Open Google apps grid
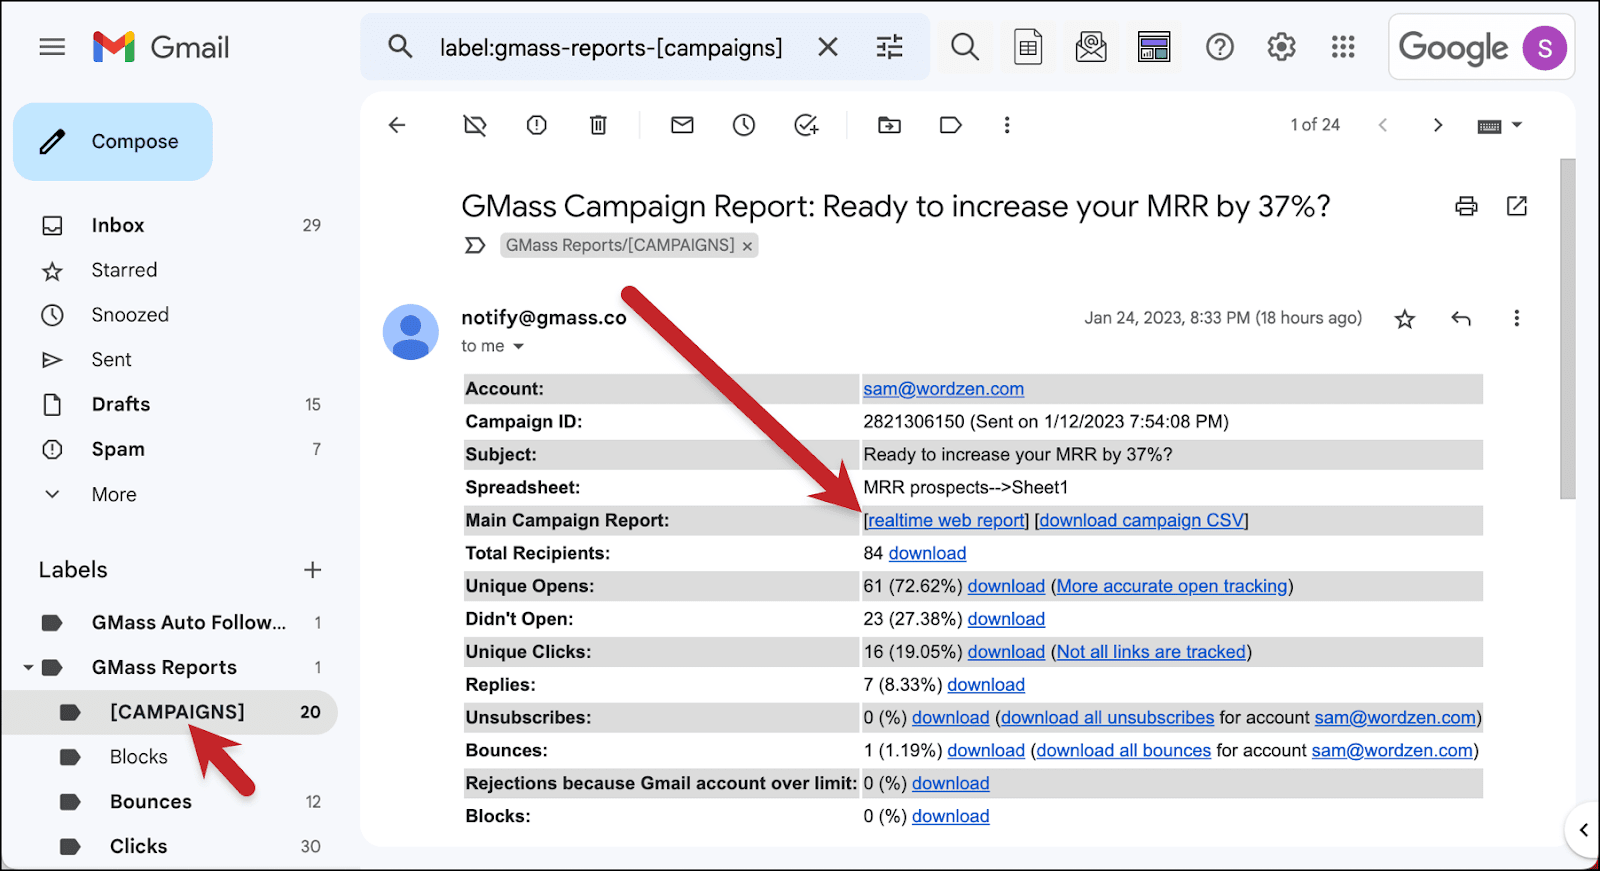 pos(1343,47)
